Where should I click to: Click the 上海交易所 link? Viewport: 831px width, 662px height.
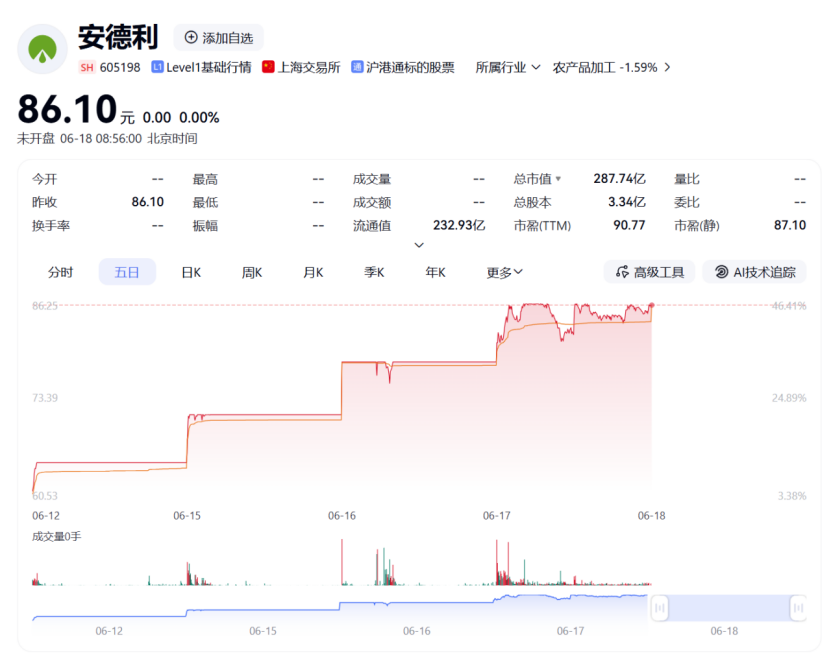(309, 67)
